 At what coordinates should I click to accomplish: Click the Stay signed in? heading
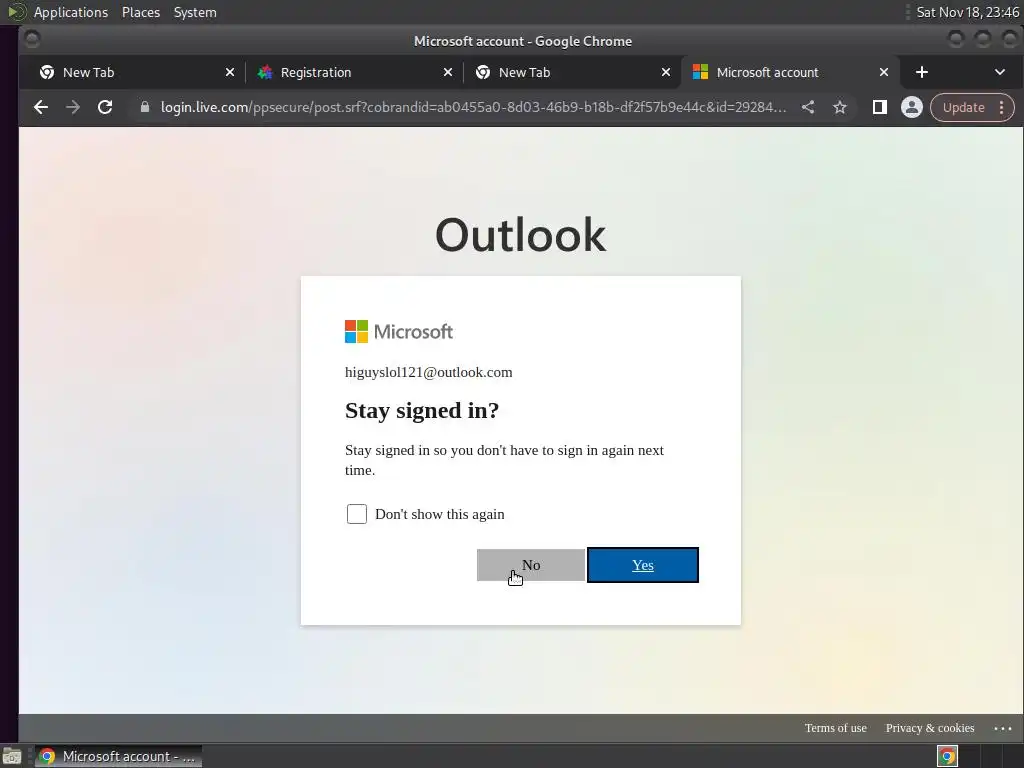pyautogui.click(x=422, y=410)
